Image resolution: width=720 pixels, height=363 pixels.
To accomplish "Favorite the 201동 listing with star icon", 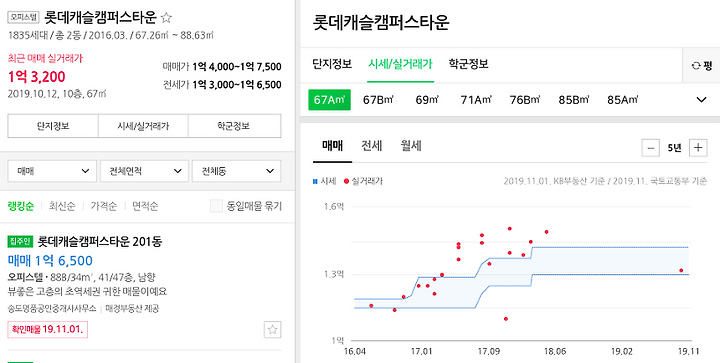I will (273, 329).
